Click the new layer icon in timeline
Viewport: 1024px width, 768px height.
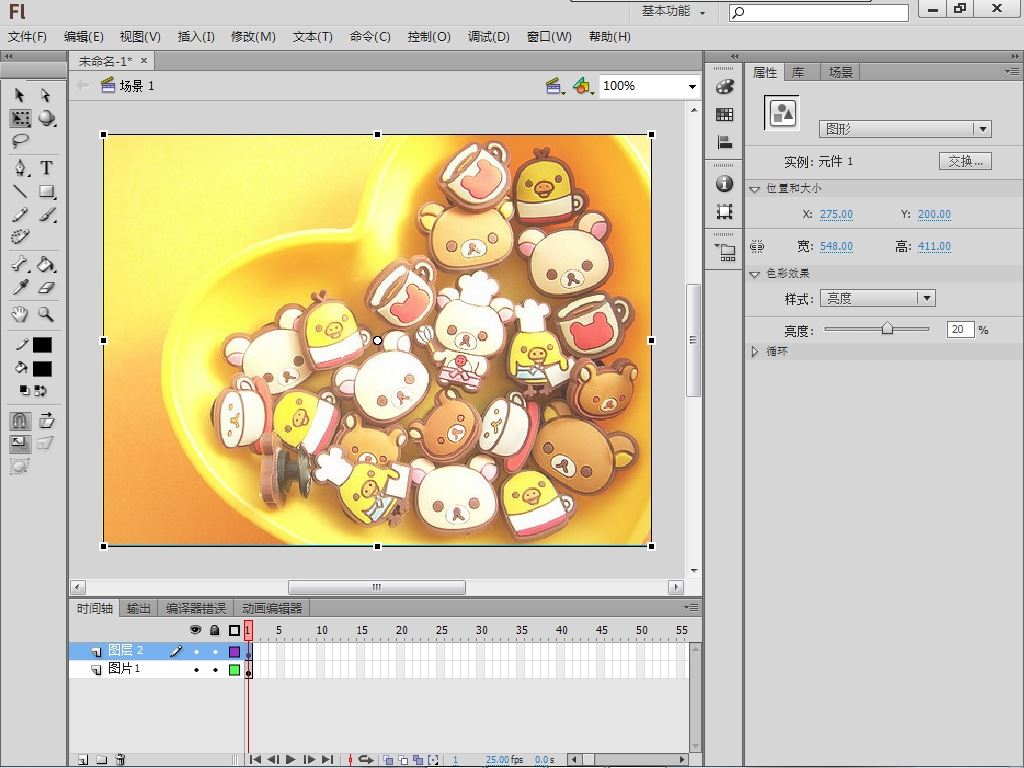tap(83, 760)
